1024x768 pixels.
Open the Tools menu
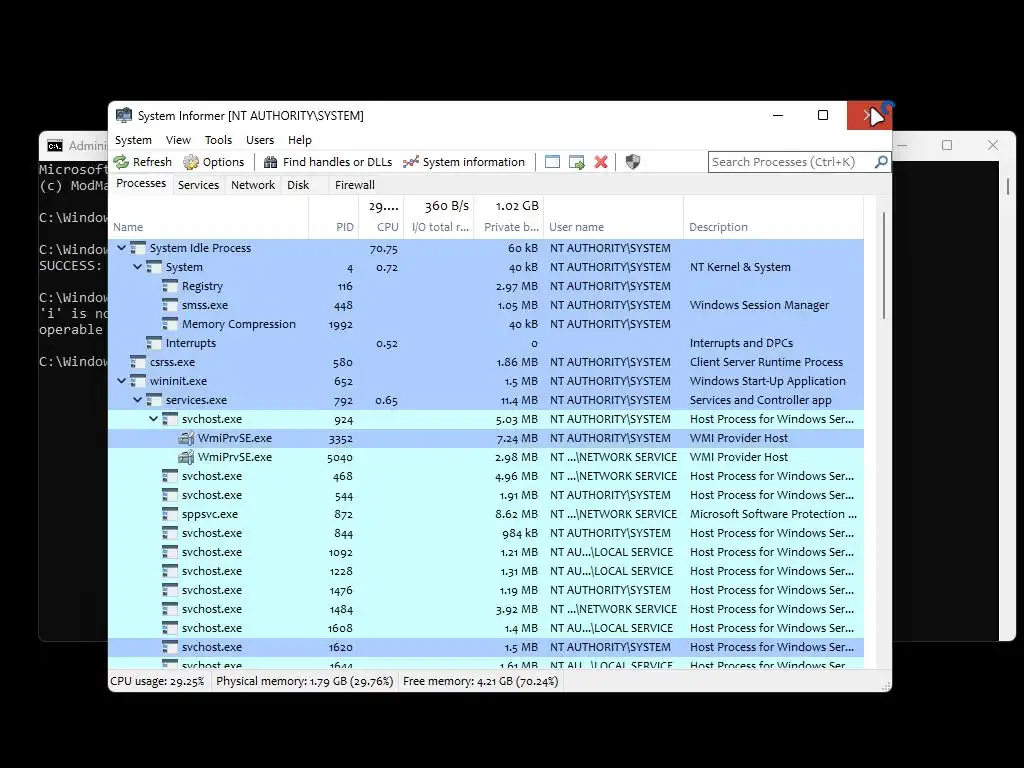218,140
